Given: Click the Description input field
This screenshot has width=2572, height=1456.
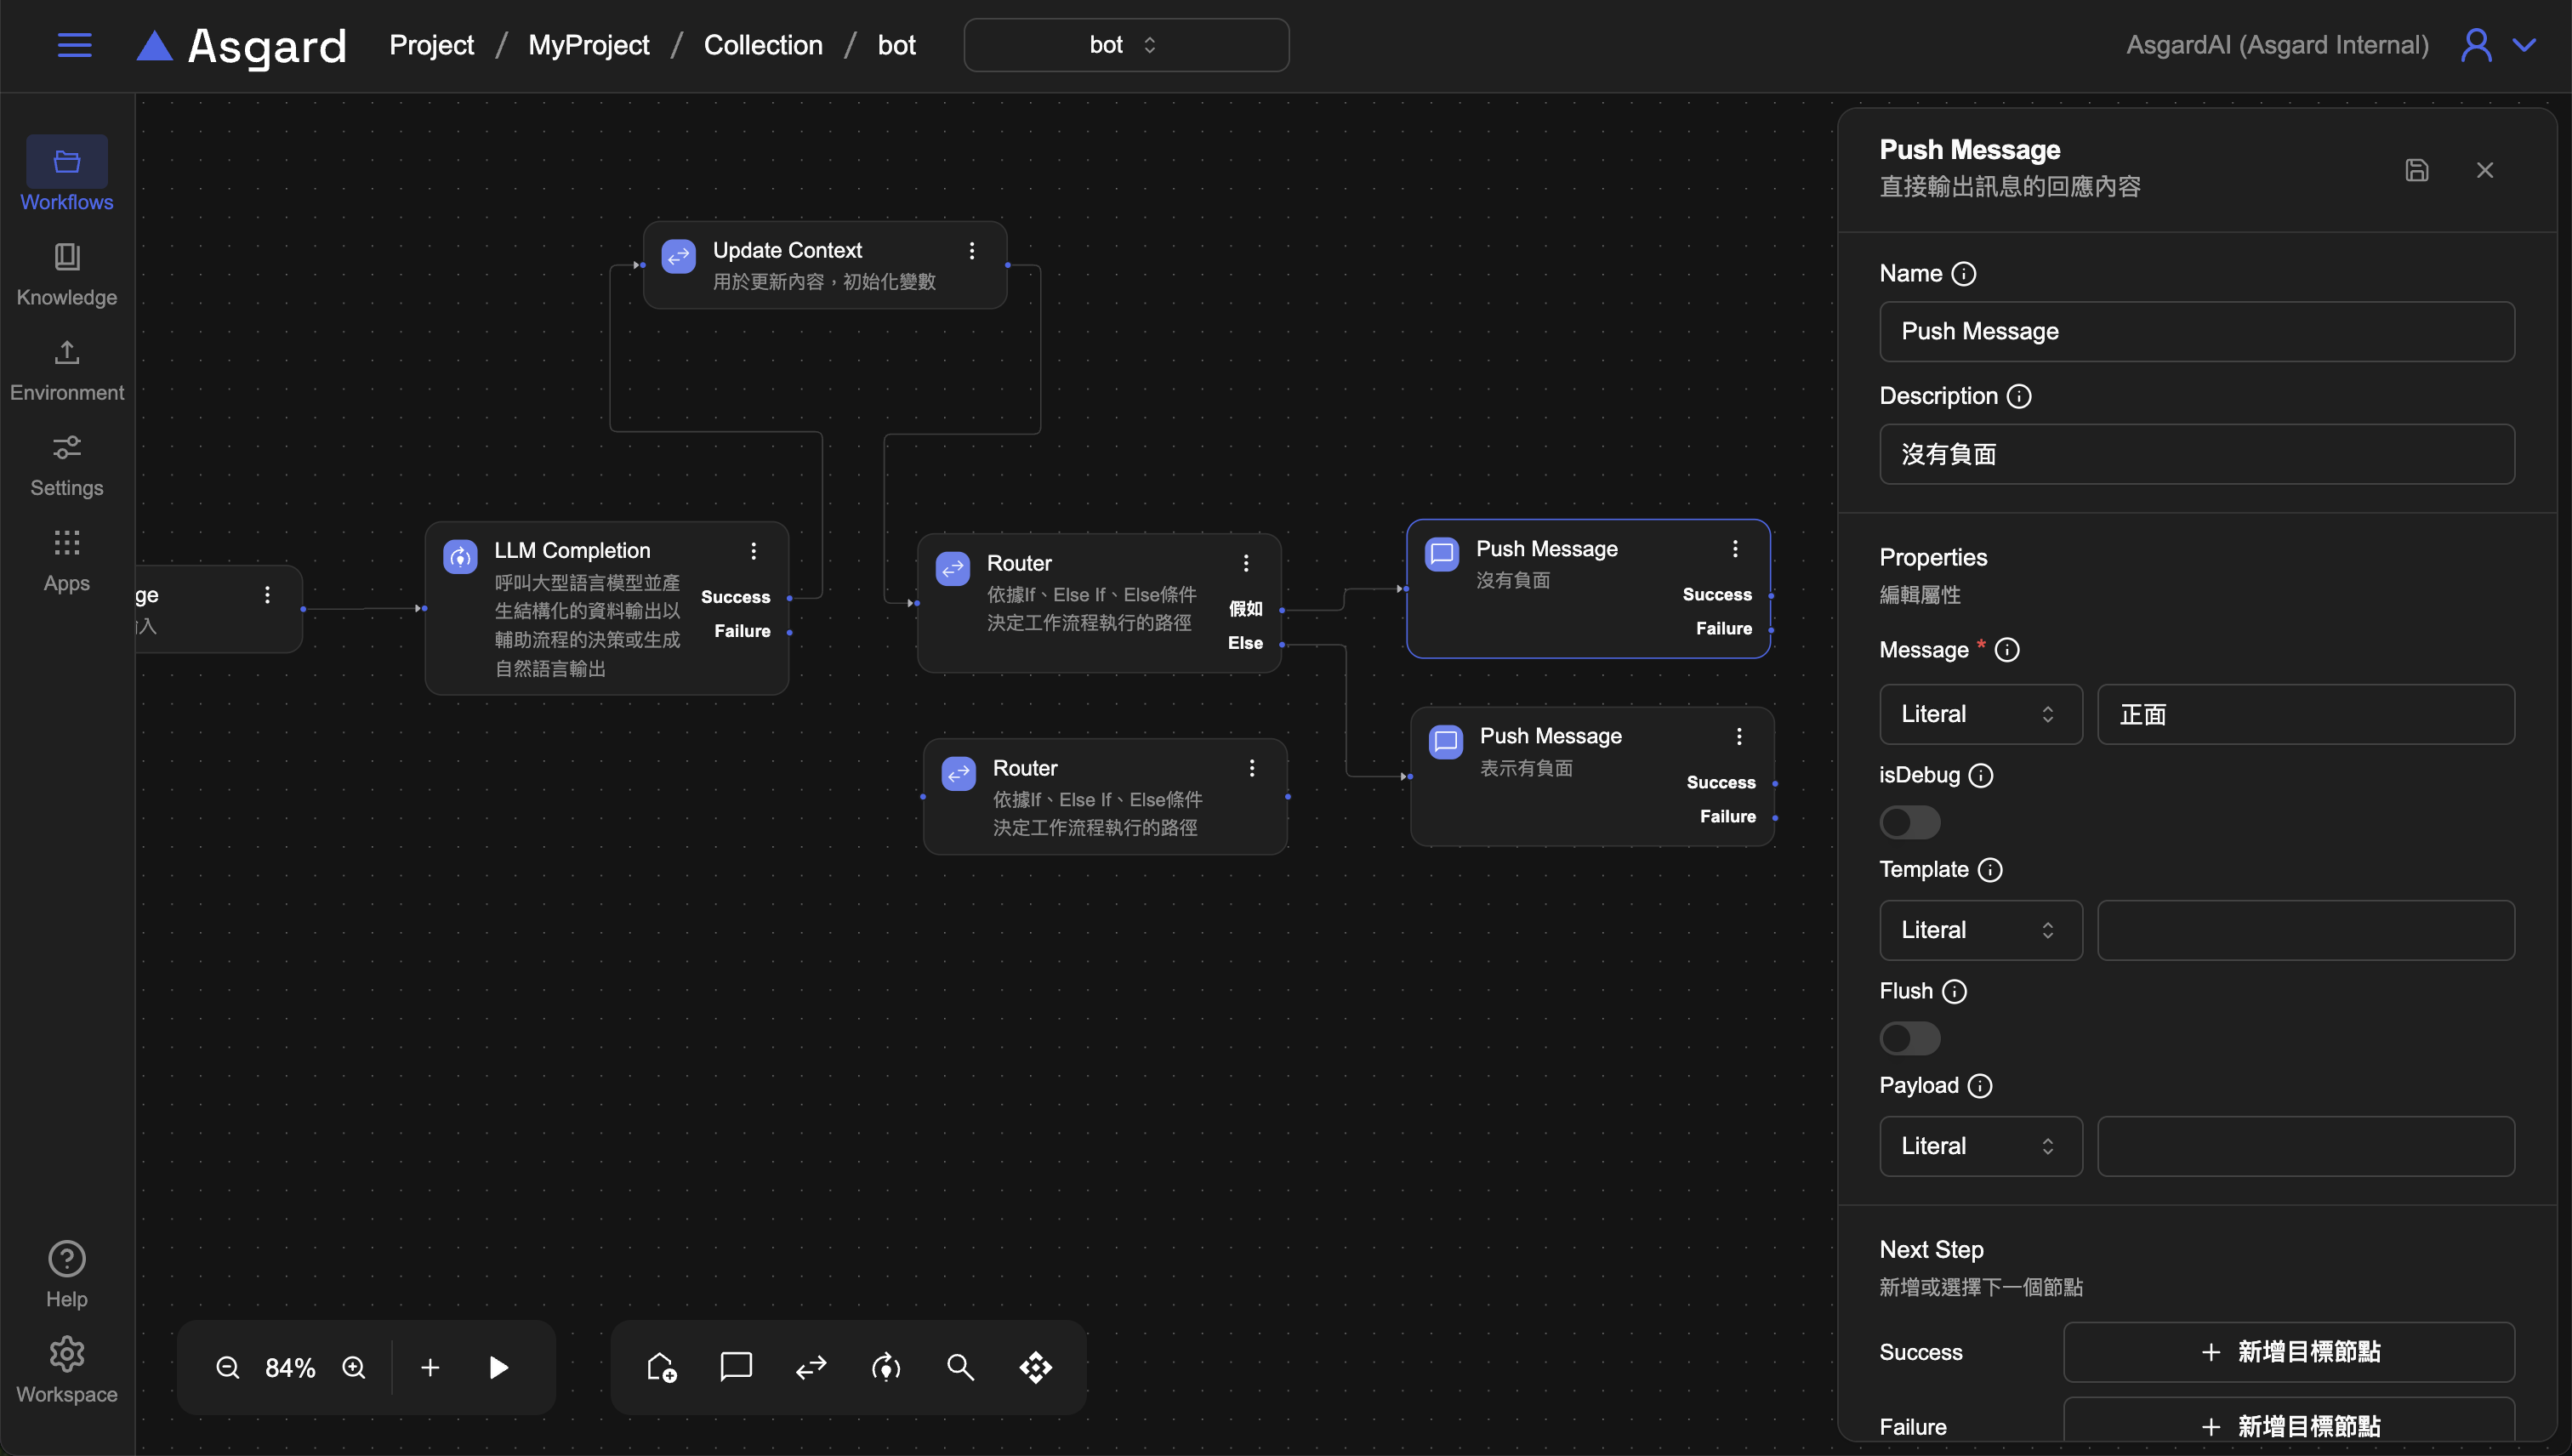Looking at the screenshot, I should (x=2196, y=454).
